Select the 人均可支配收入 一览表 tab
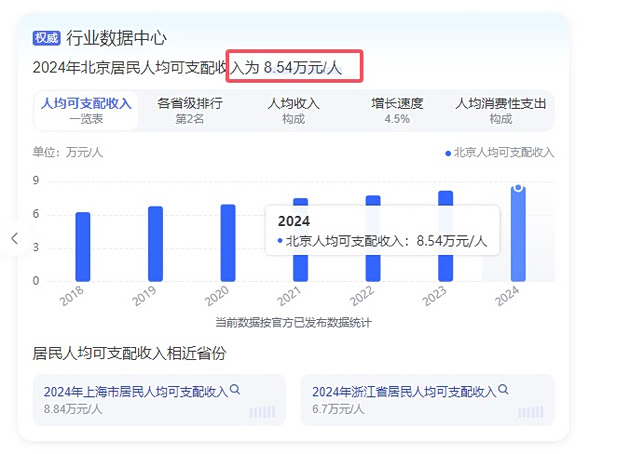Viewport: 630px width, 454px height. tap(86, 110)
